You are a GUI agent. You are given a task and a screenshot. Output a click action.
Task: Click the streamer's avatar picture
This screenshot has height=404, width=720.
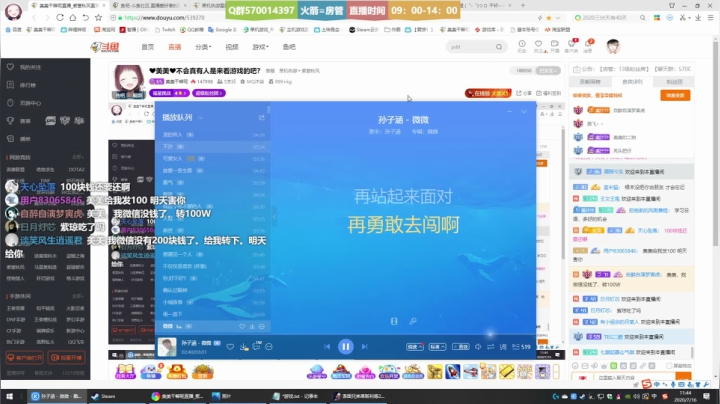128,82
